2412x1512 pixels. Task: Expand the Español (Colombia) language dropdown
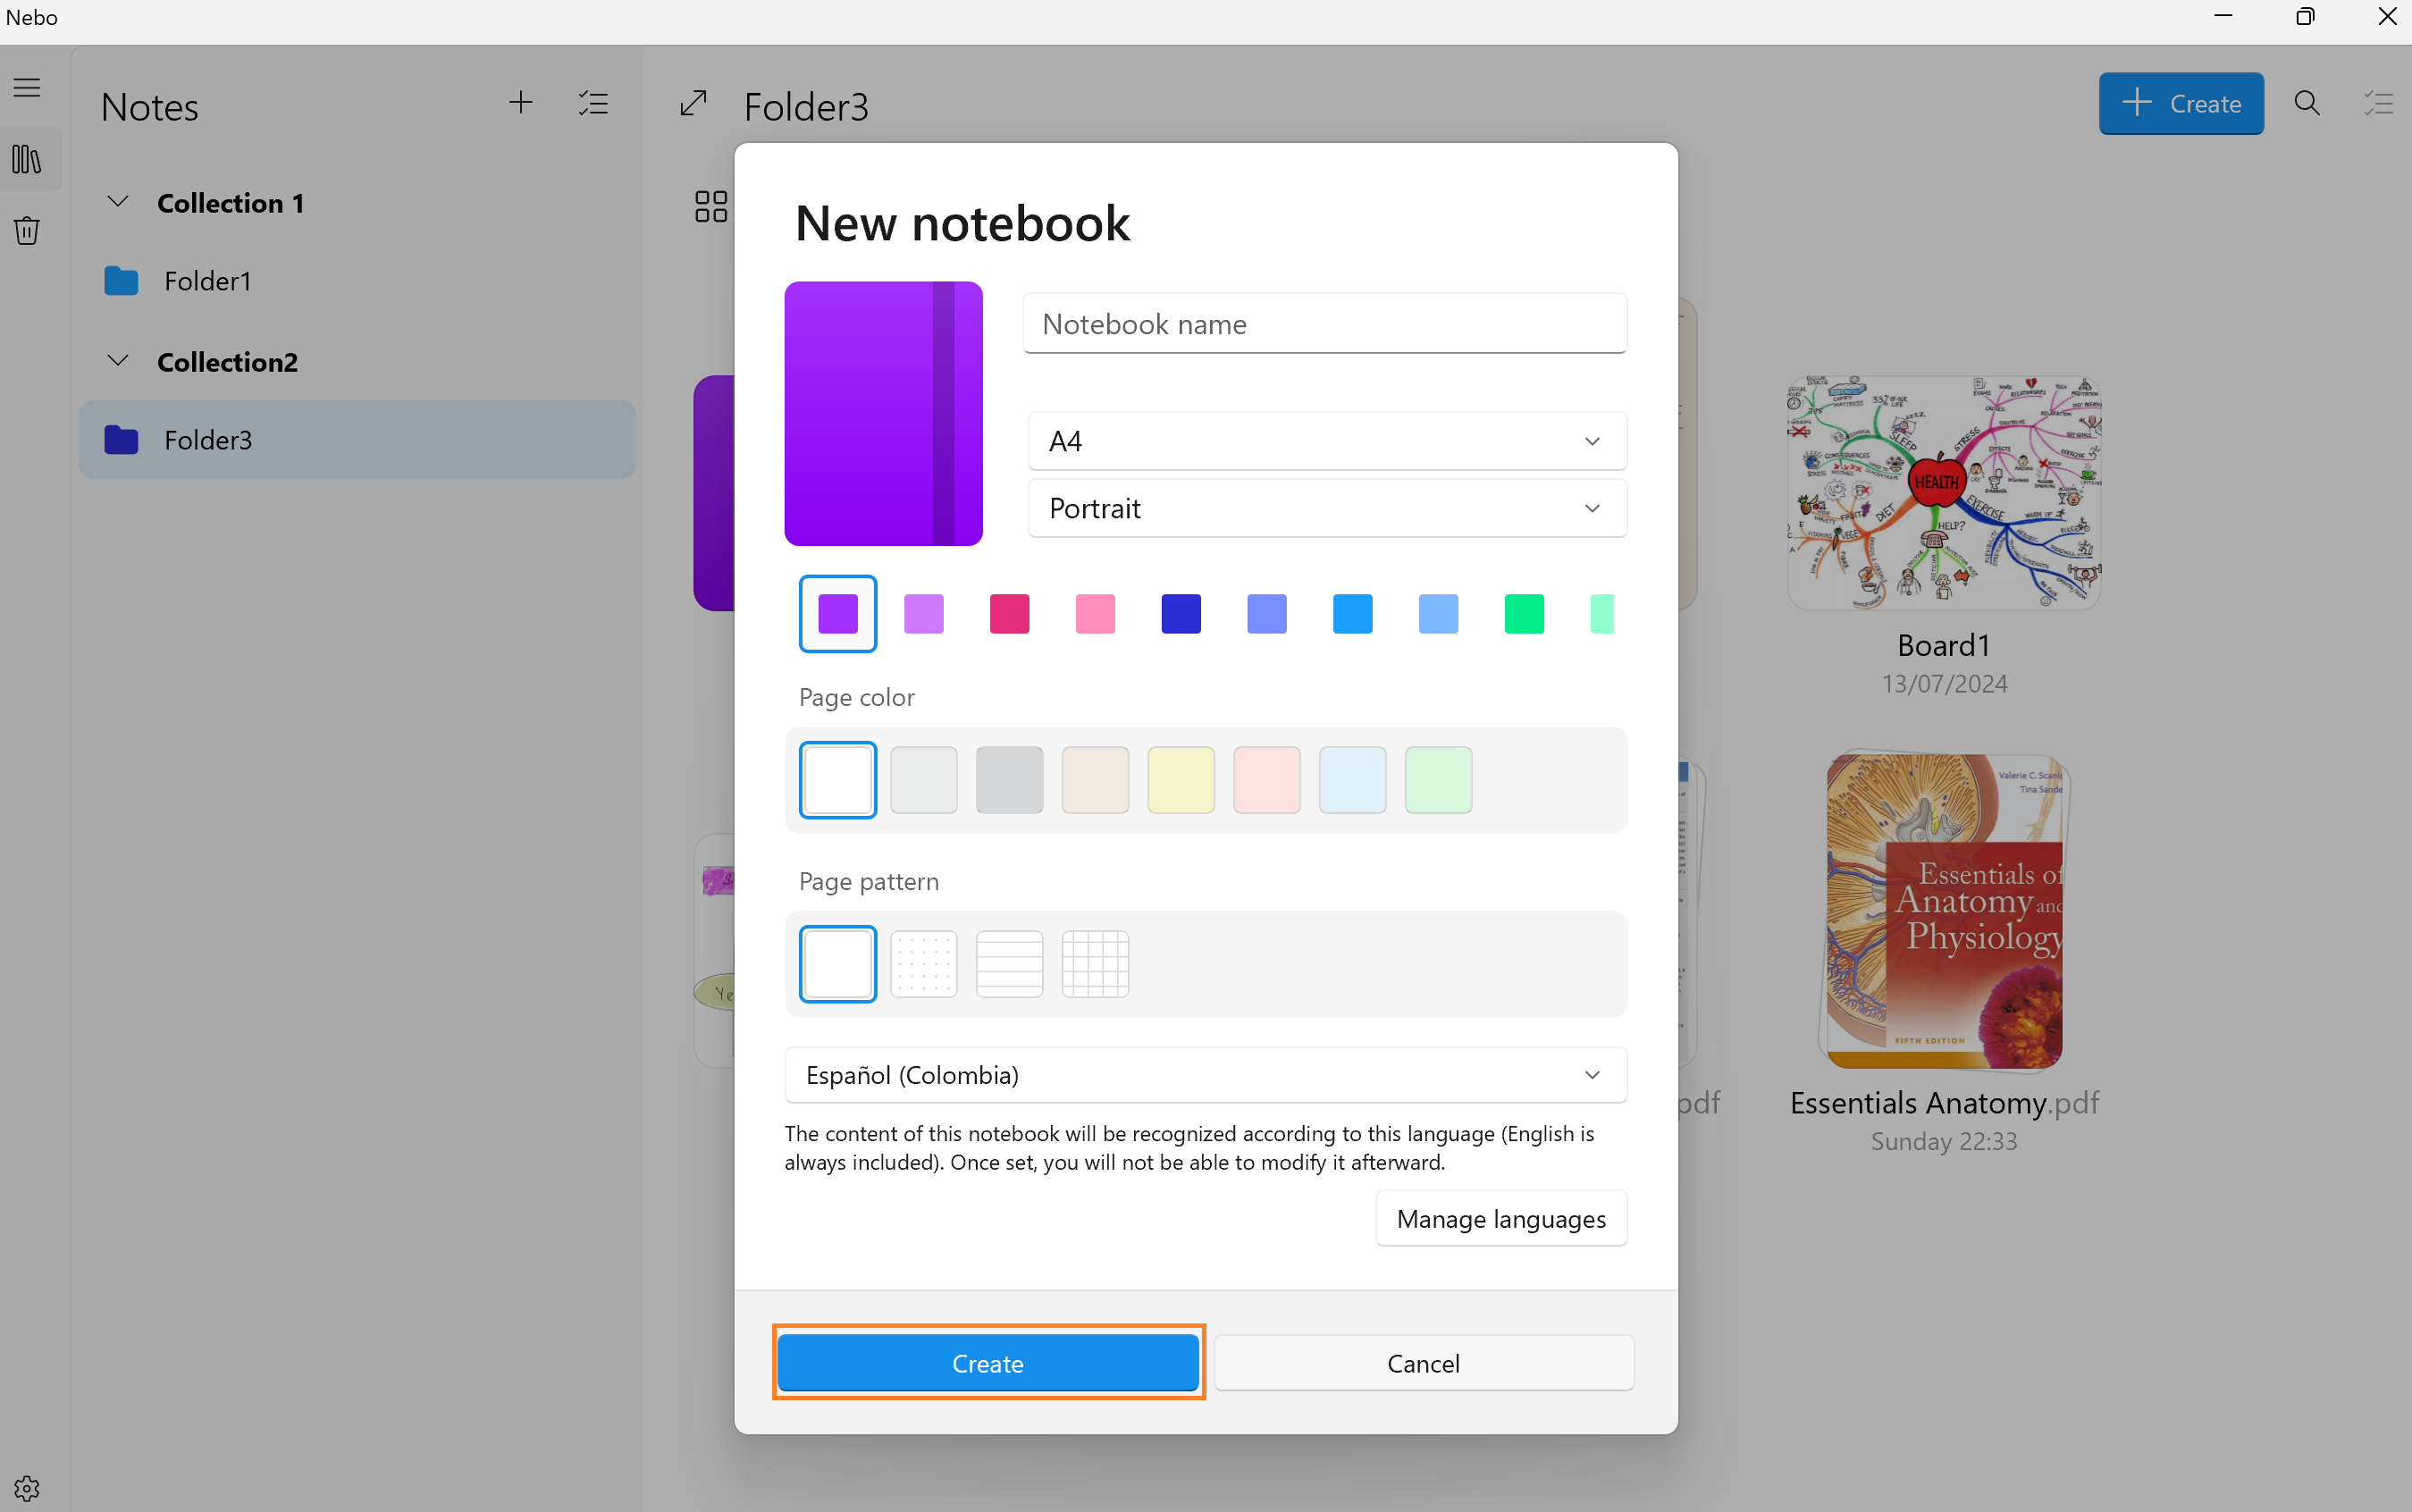[x=1205, y=1075]
